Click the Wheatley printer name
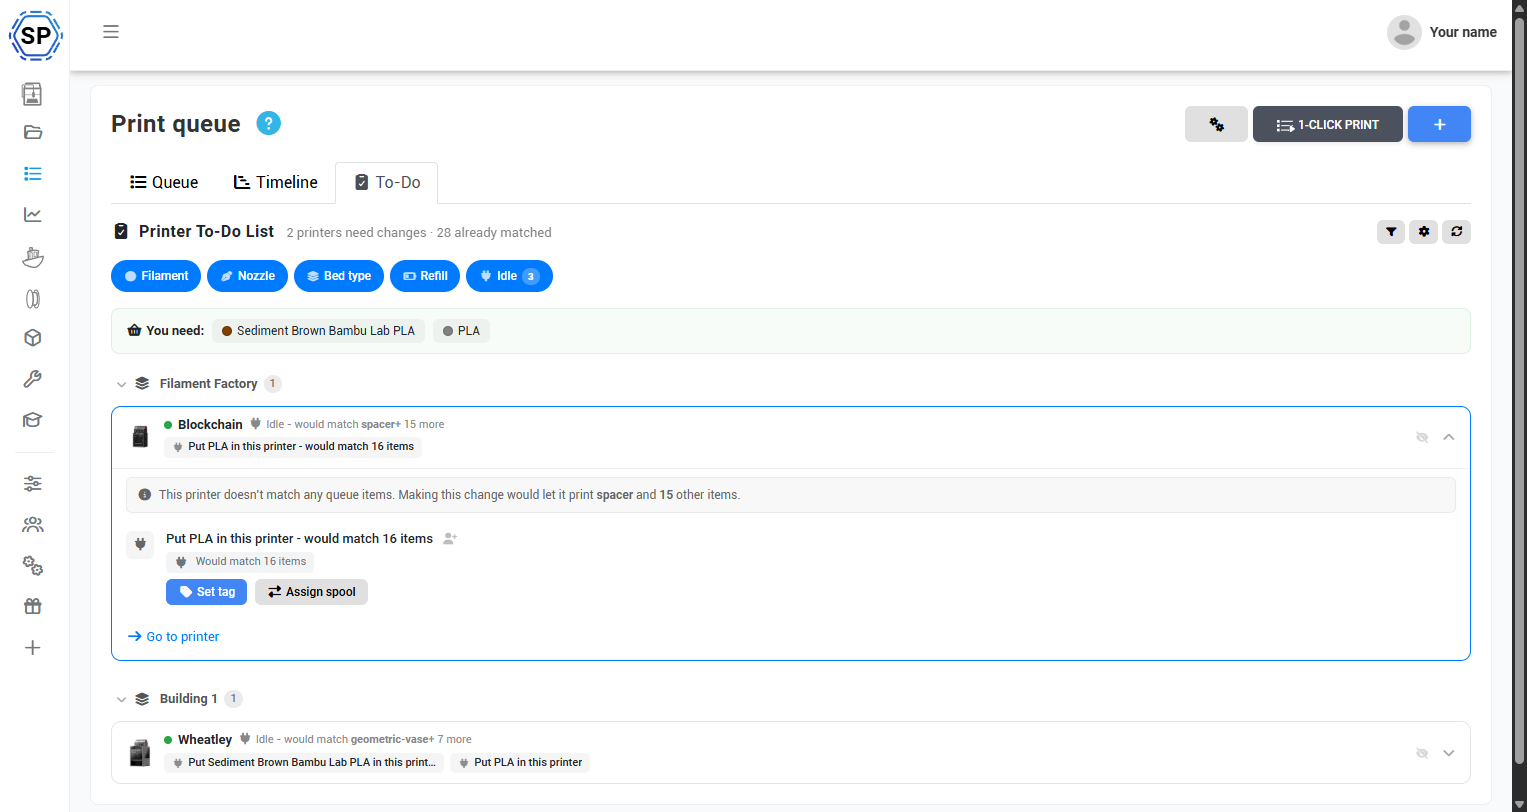 pyautogui.click(x=205, y=740)
